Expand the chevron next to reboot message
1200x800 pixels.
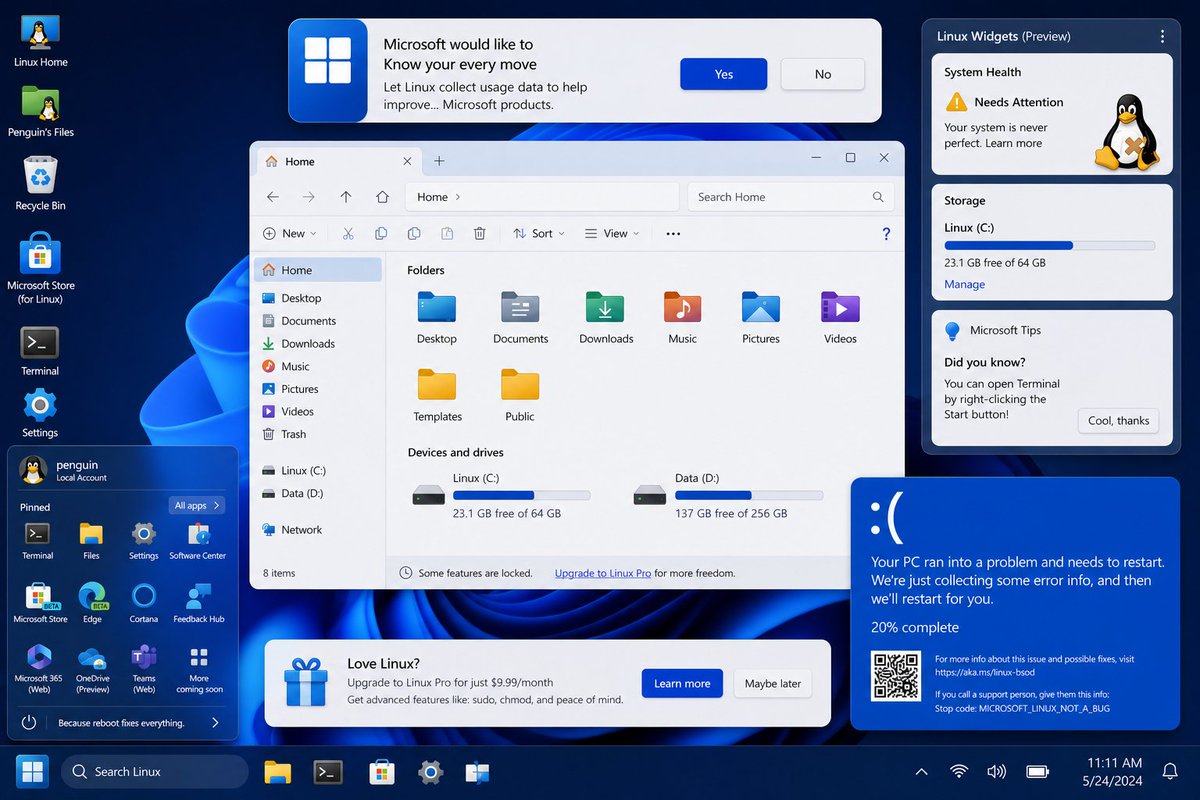click(215, 722)
